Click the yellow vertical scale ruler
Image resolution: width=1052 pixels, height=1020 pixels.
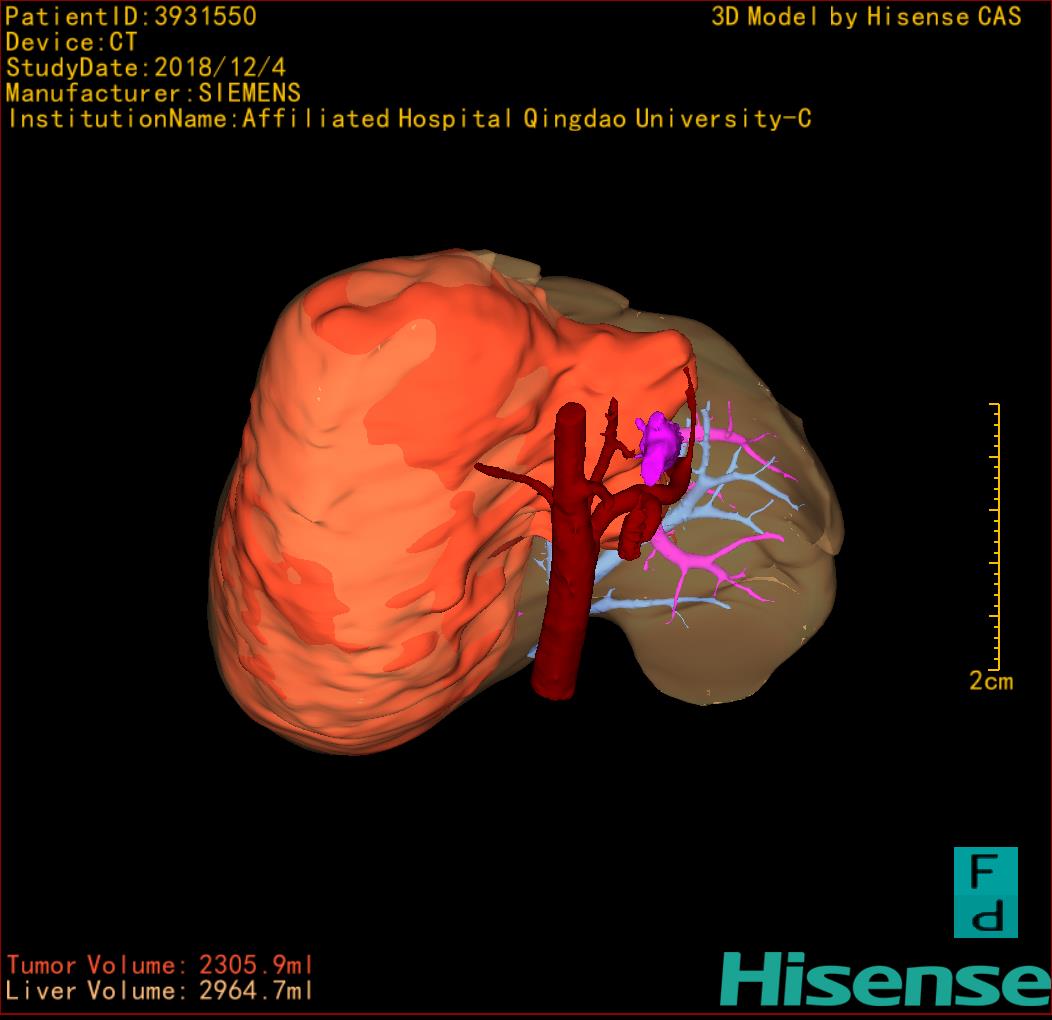pyautogui.click(x=995, y=536)
